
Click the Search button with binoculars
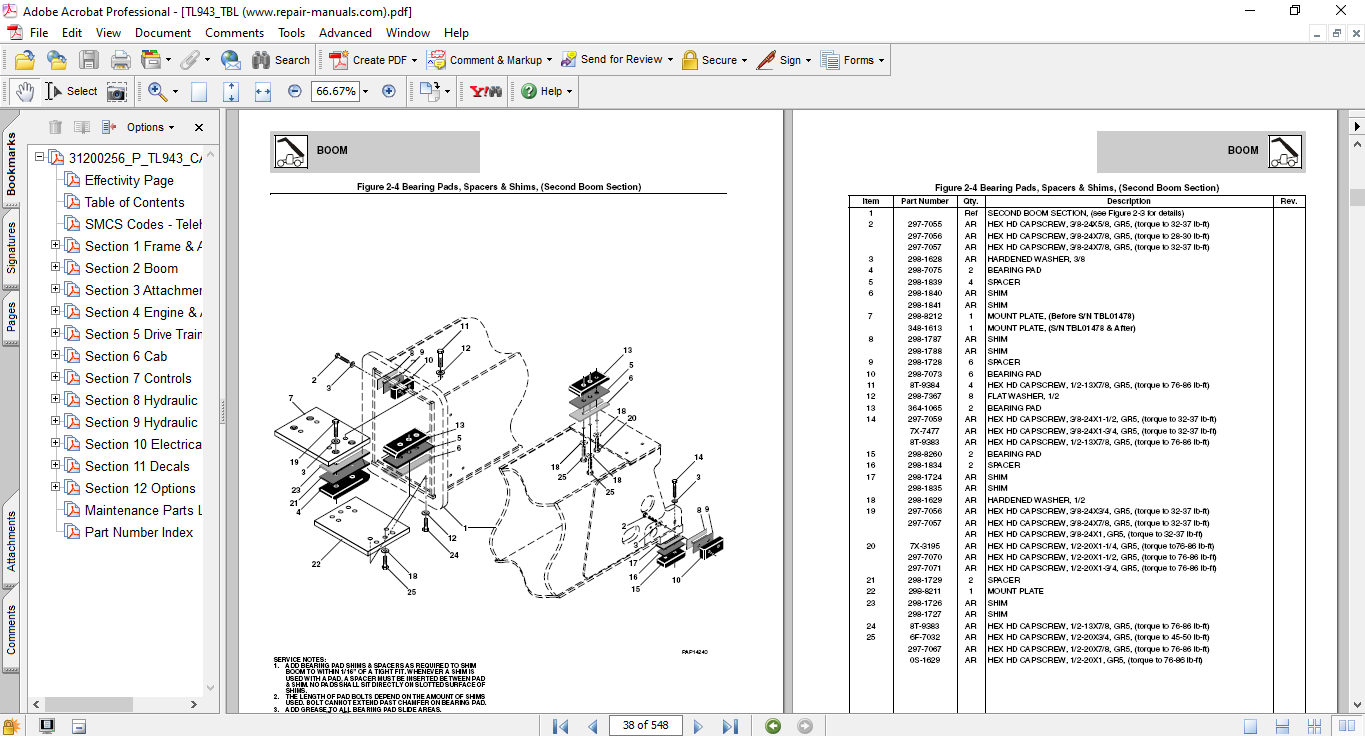click(x=281, y=60)
